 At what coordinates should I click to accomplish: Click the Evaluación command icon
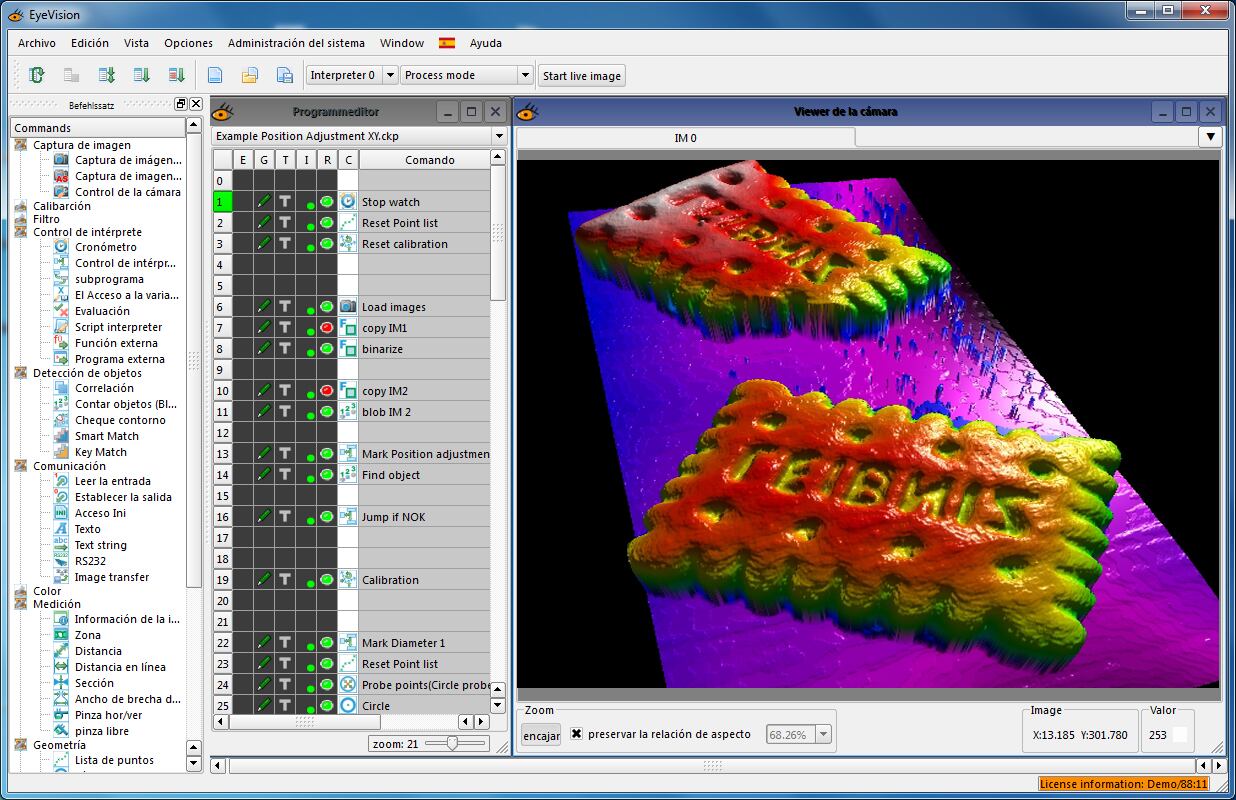click(x=61, y=311)
